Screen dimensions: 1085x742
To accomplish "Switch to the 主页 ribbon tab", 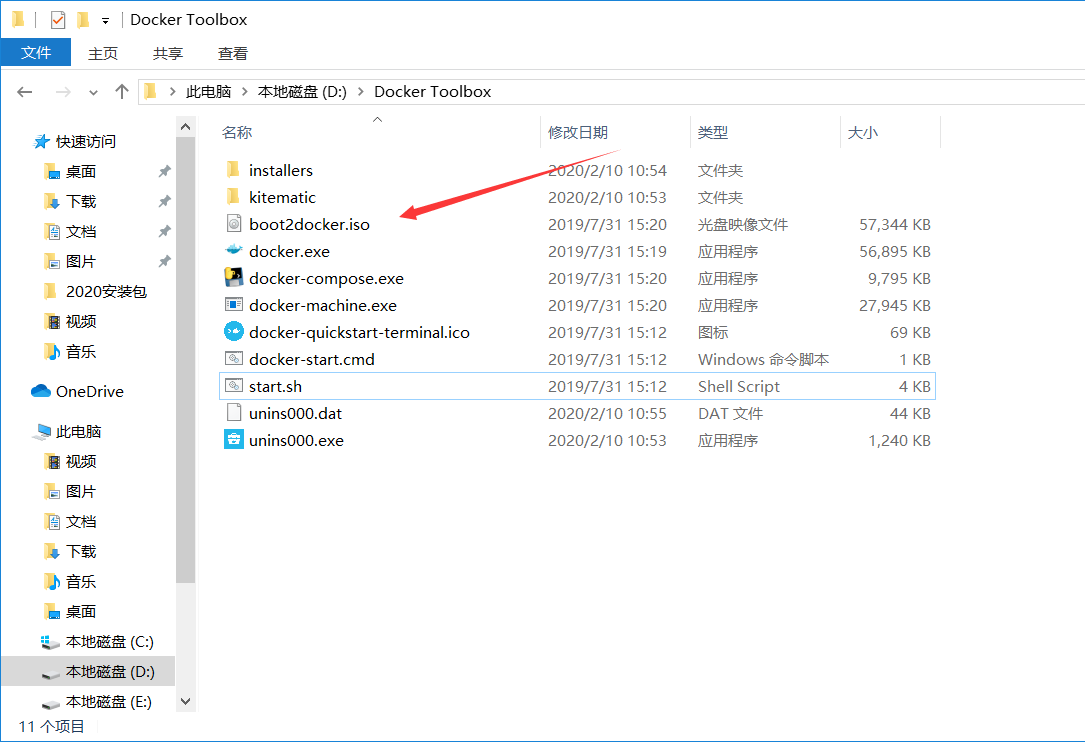I will (x=103, y=53).
